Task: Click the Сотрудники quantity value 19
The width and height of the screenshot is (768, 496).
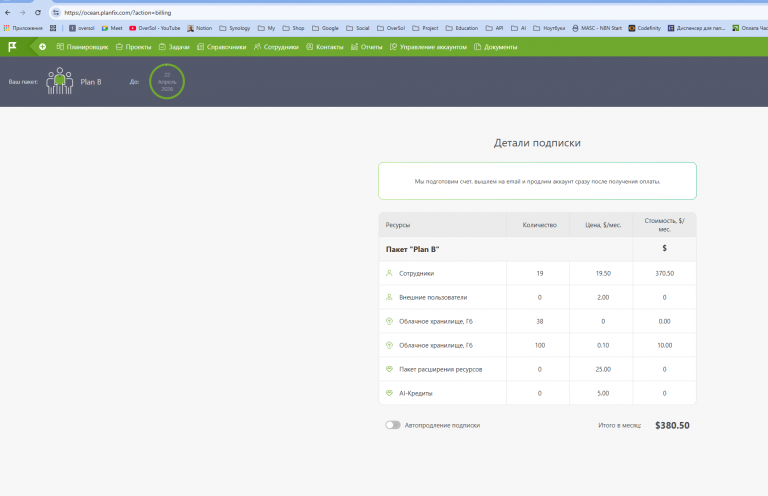Action: (540, 273)
